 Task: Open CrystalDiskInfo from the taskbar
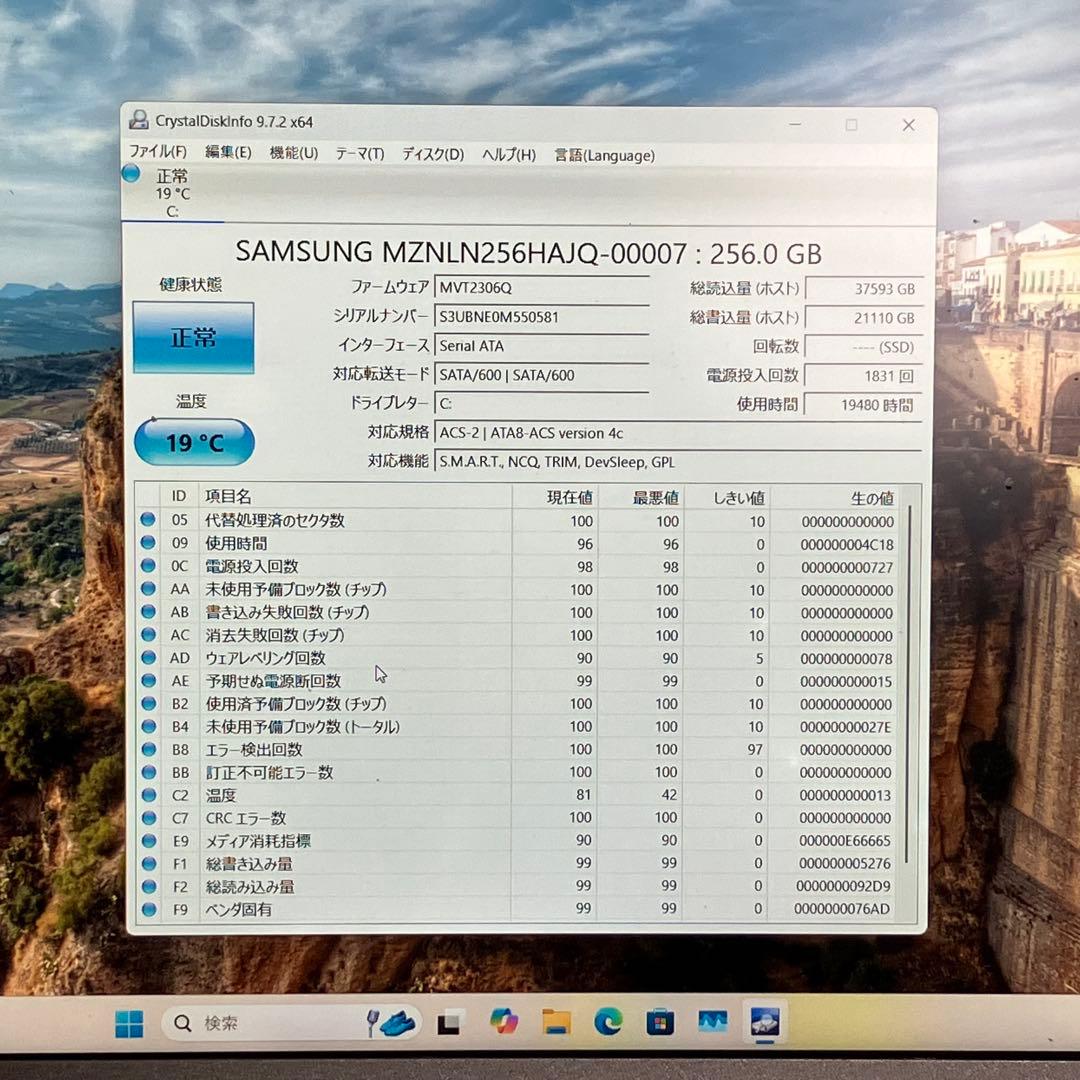click(764, 1023)
